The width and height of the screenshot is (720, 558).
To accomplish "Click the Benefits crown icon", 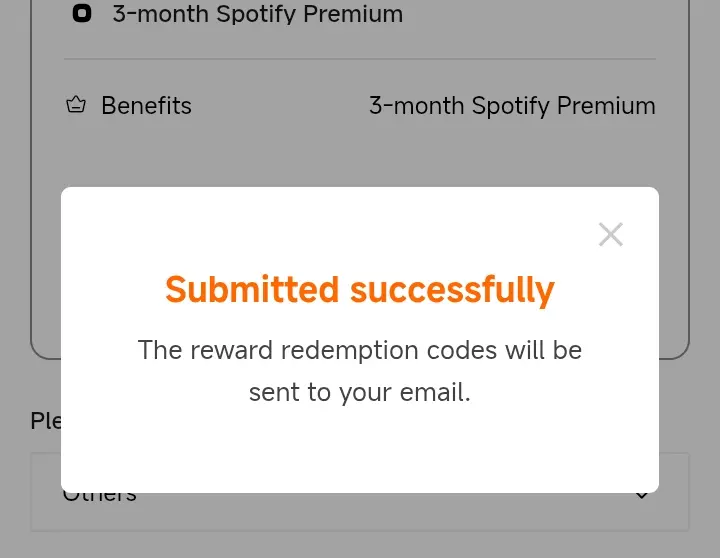I will click(76, 105).
